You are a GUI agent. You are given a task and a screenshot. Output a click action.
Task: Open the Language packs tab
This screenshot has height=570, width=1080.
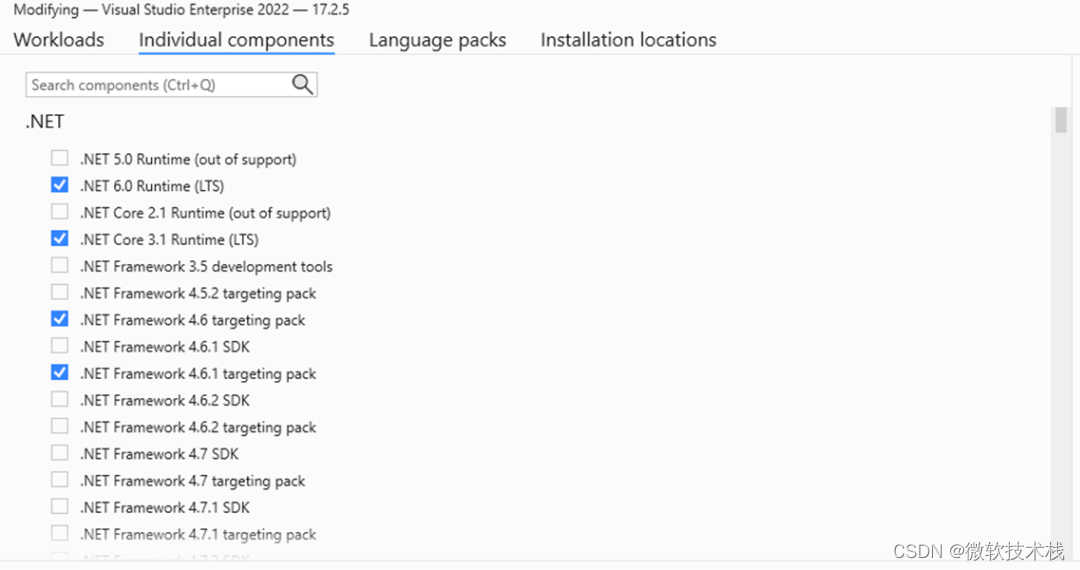[437, 40]
